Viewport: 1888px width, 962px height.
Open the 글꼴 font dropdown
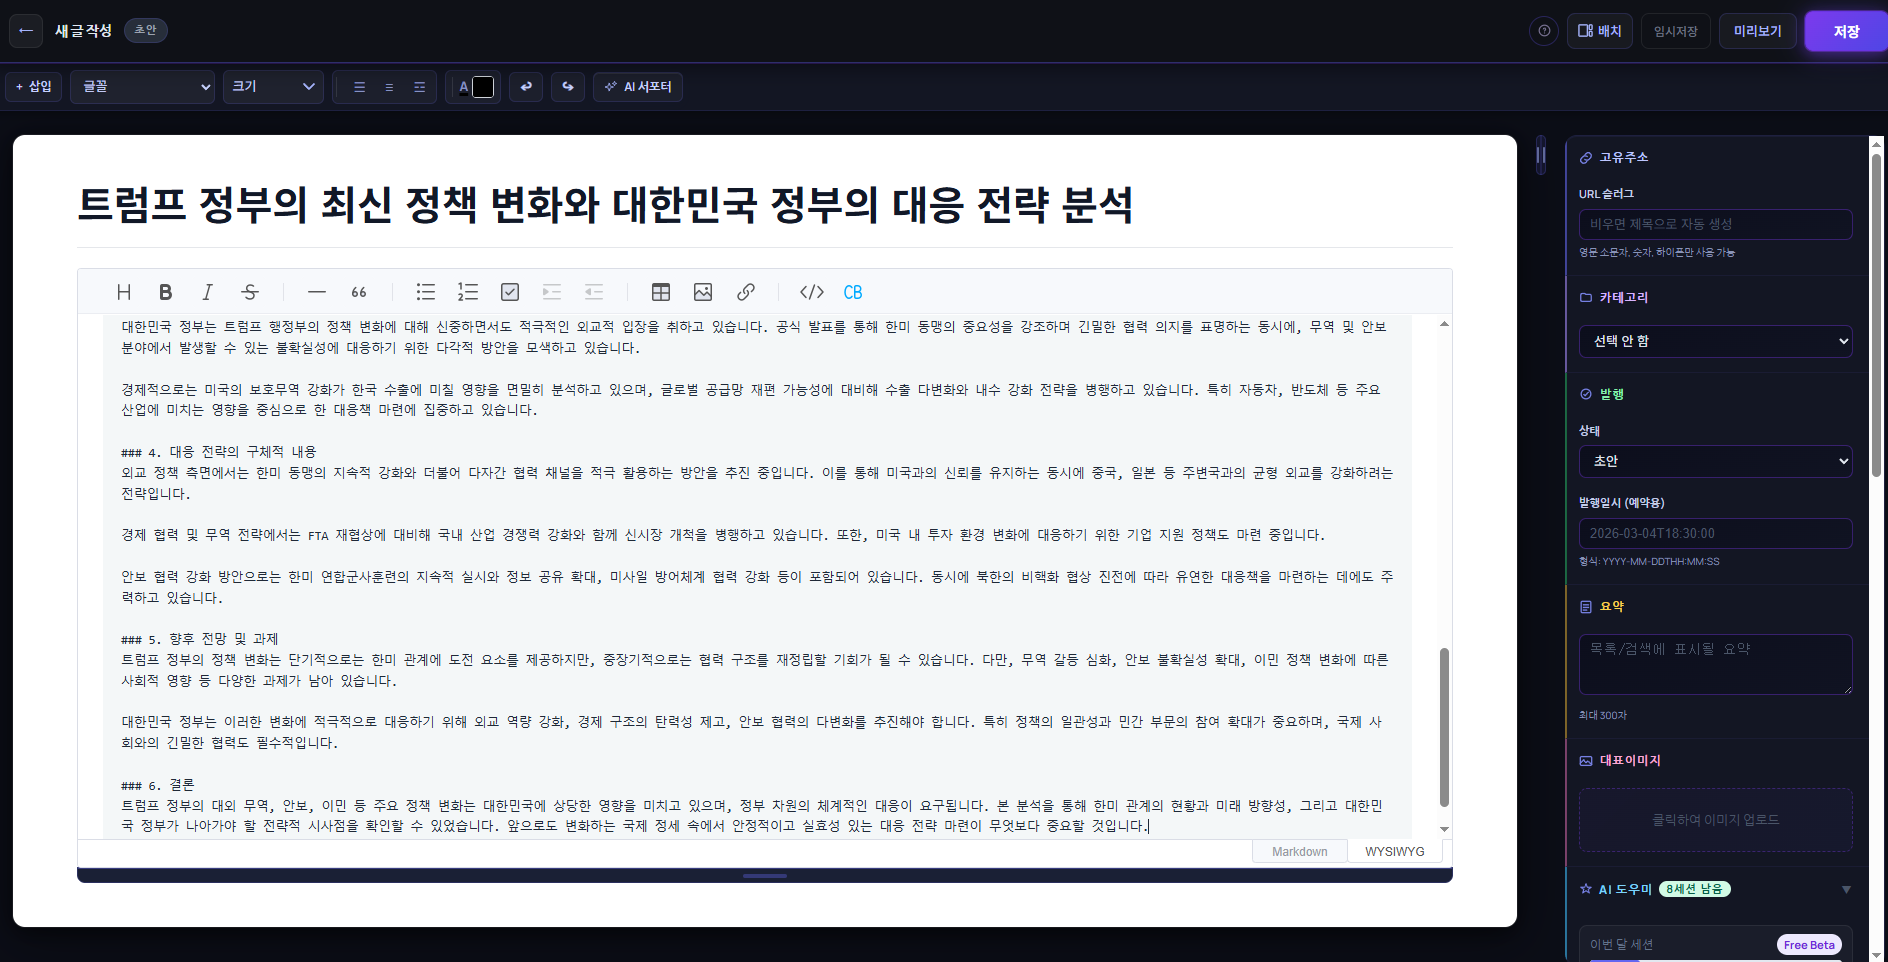(142, 87)
